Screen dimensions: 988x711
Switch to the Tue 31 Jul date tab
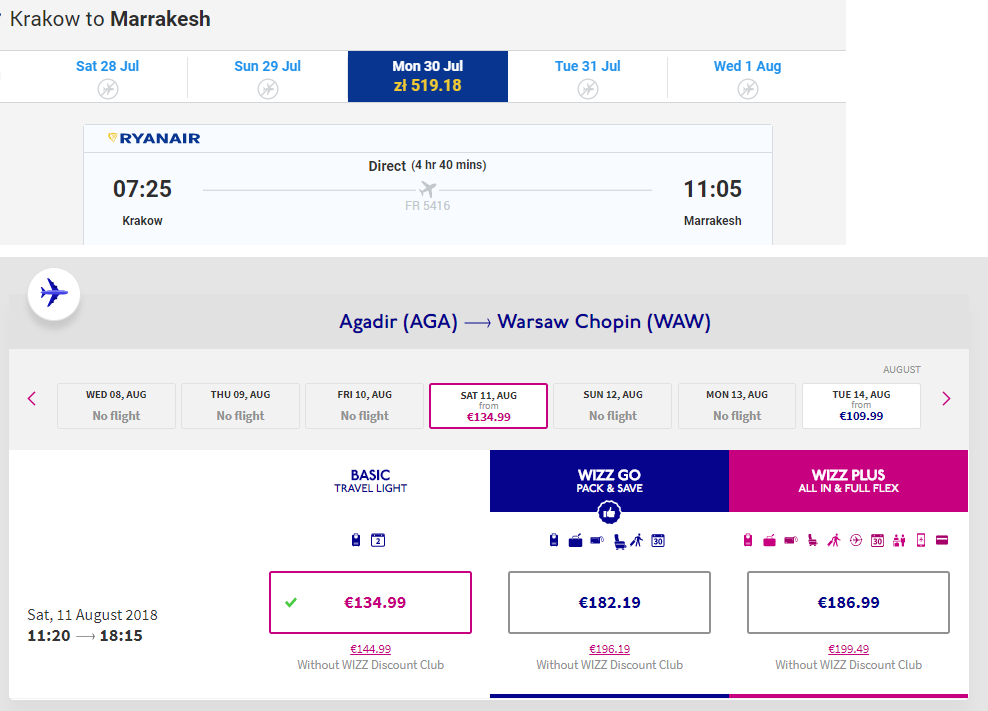point(588,76)
